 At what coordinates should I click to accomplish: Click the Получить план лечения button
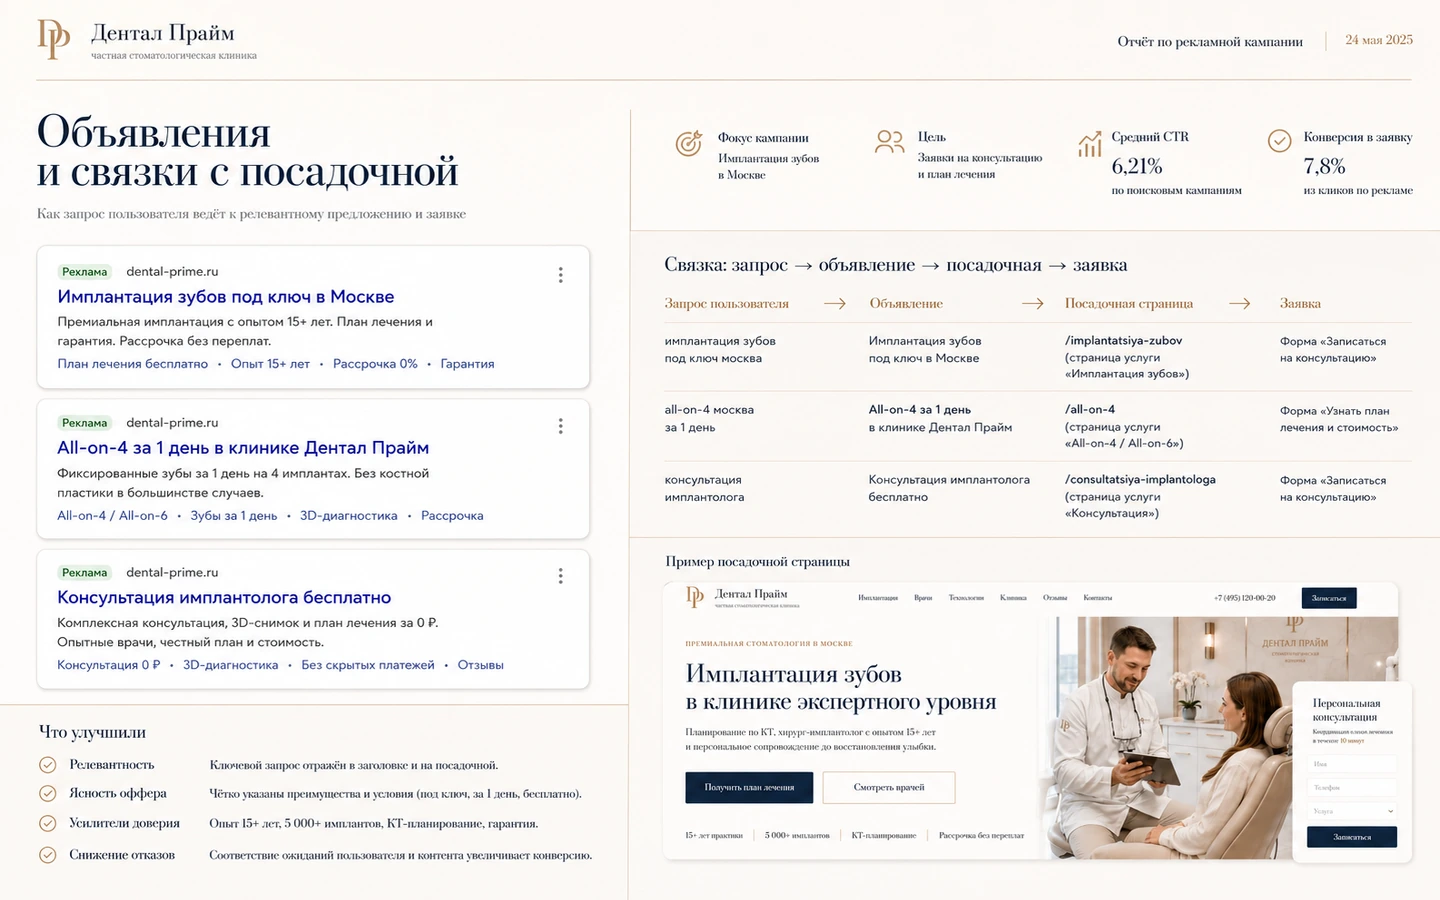click(749, 788)
